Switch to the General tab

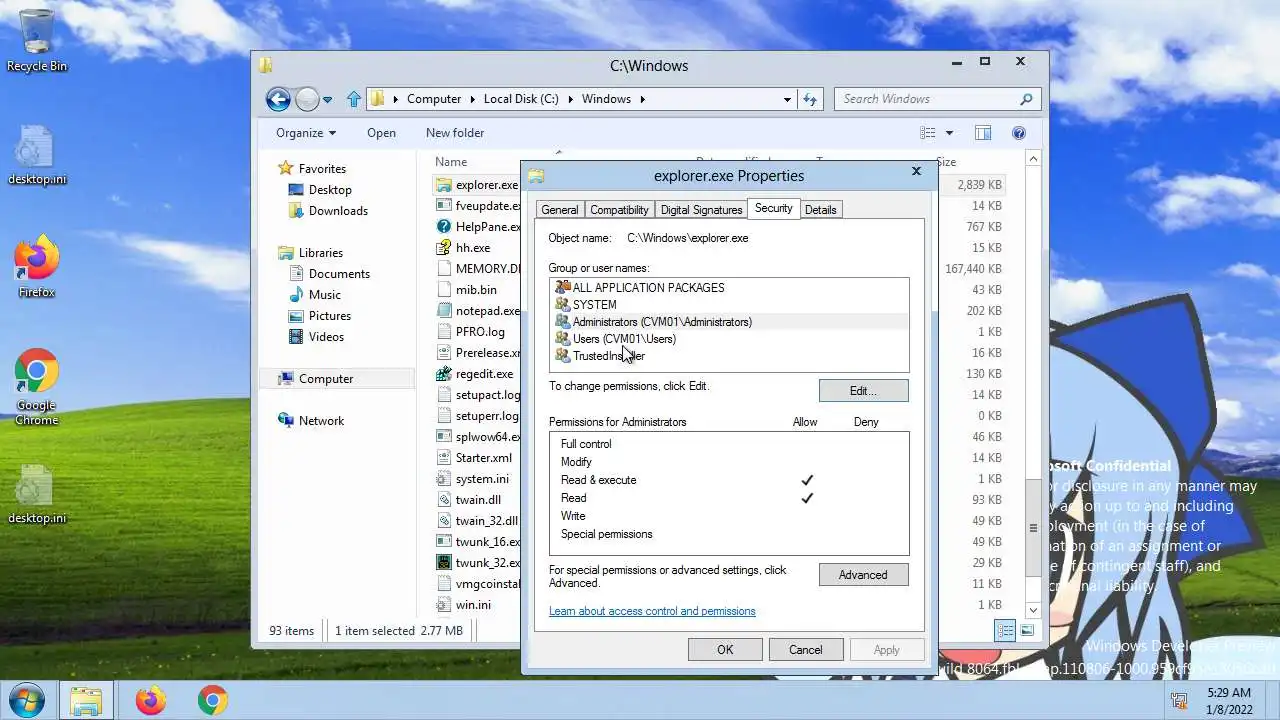click(559, 210)
